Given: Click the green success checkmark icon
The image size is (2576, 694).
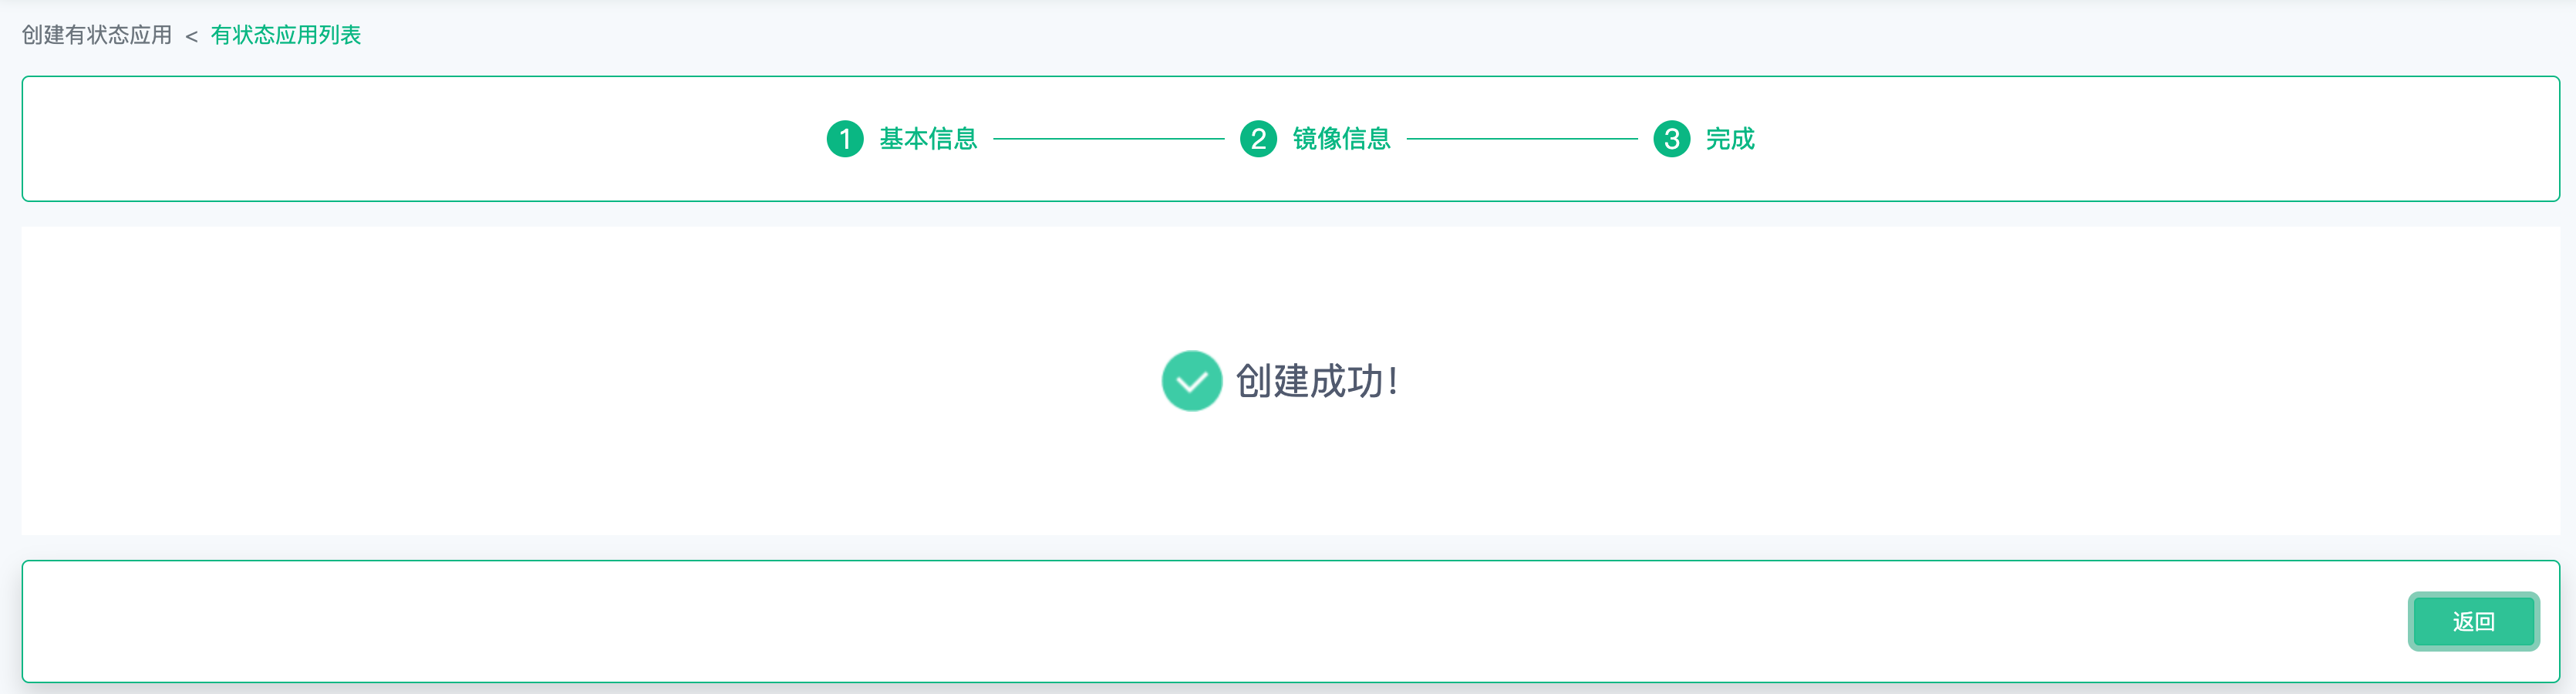Looking at the screenshot, I should [1191, 381].
